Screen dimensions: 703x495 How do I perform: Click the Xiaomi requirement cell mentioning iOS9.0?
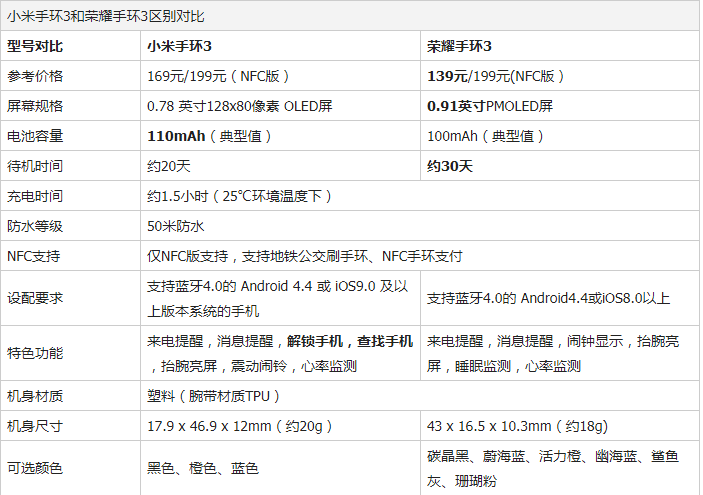coord(278,298)
